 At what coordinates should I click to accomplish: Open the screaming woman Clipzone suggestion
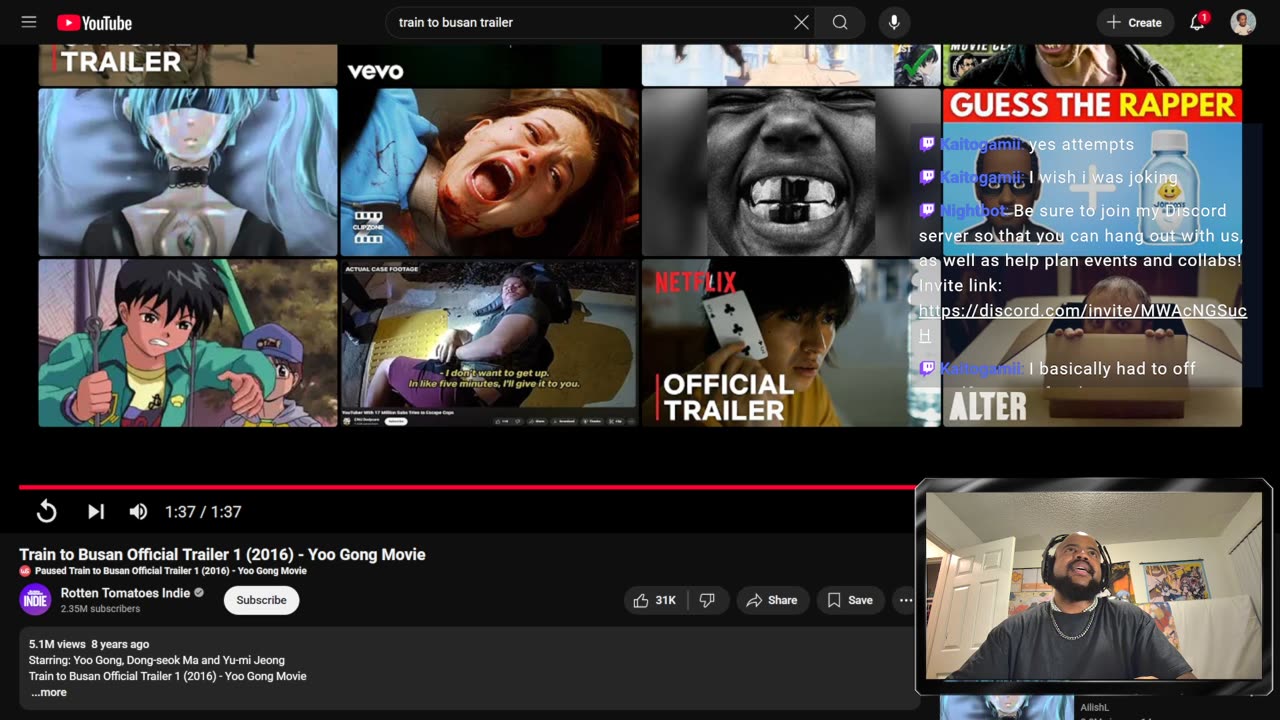489,172
